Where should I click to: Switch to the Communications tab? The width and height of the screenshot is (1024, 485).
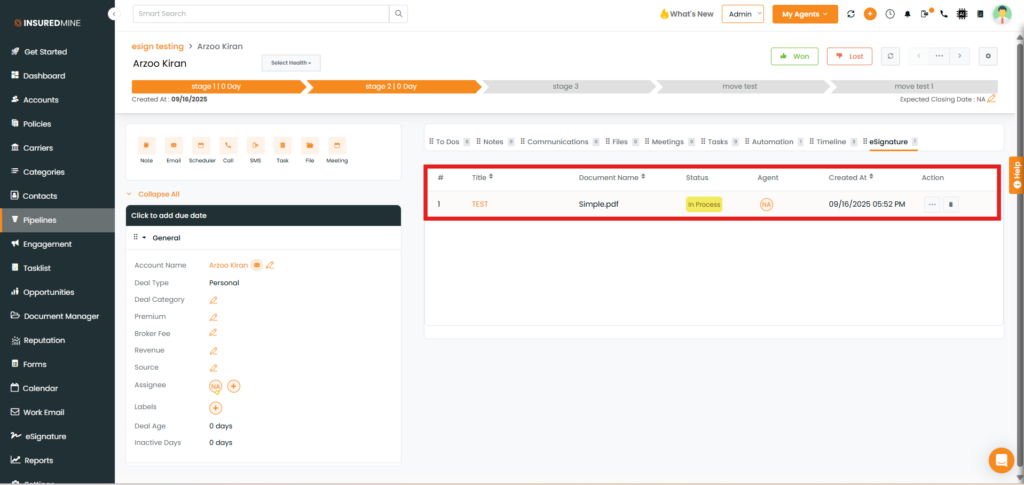coord(557,142)
